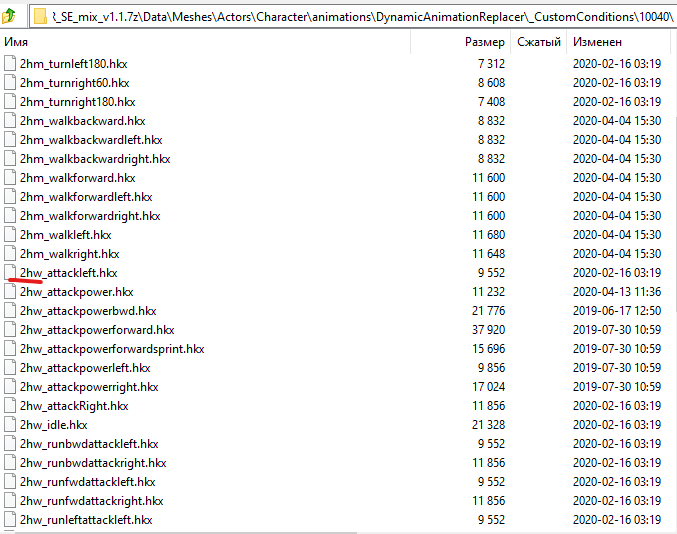
Task: Click size value 11 648
Action: 488,254
